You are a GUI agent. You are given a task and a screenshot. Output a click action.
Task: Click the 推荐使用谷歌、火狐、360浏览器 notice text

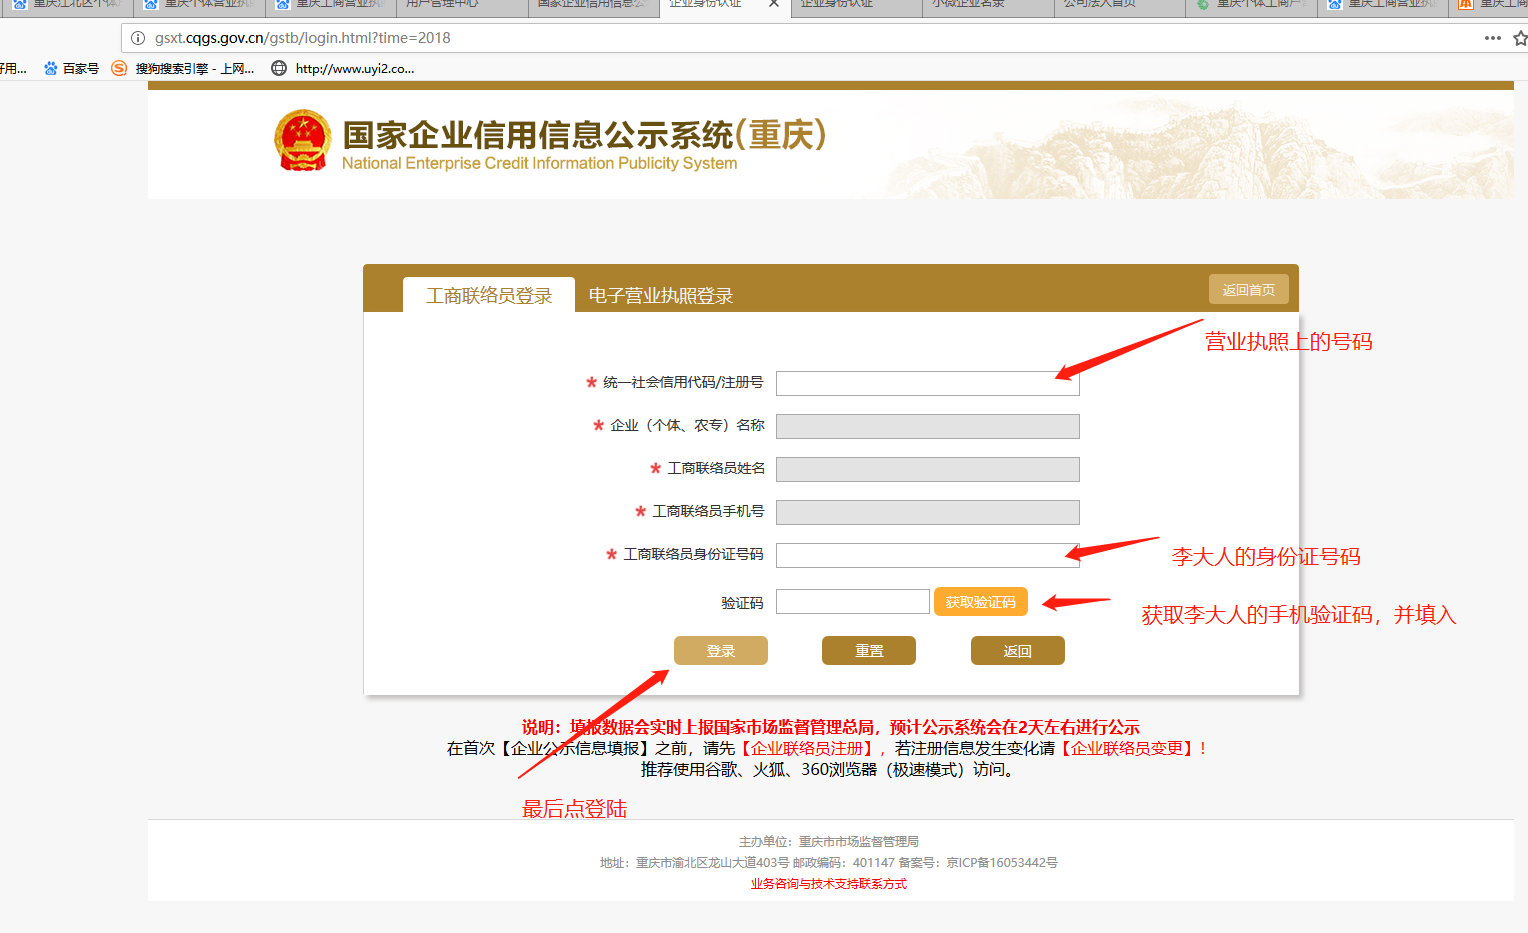829,769
